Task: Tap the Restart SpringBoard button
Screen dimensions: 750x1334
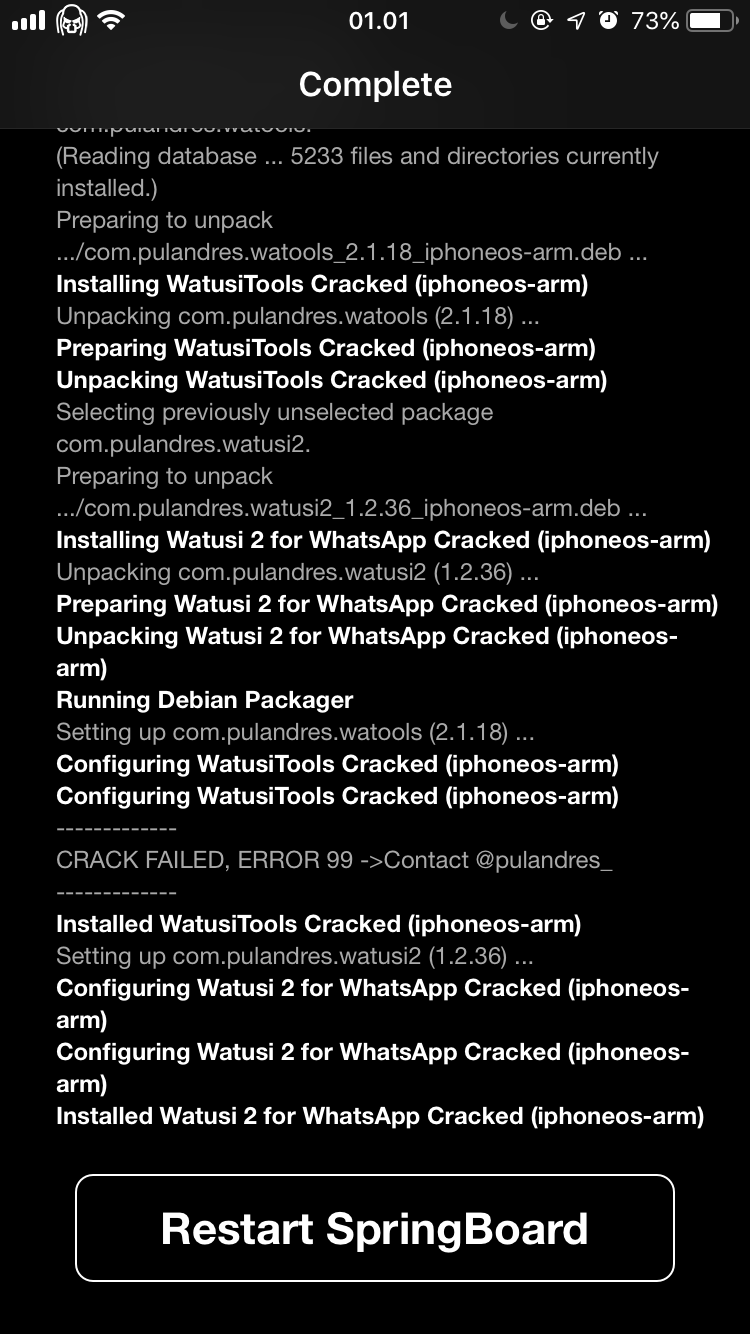Action: click(x=375, y=1228)
